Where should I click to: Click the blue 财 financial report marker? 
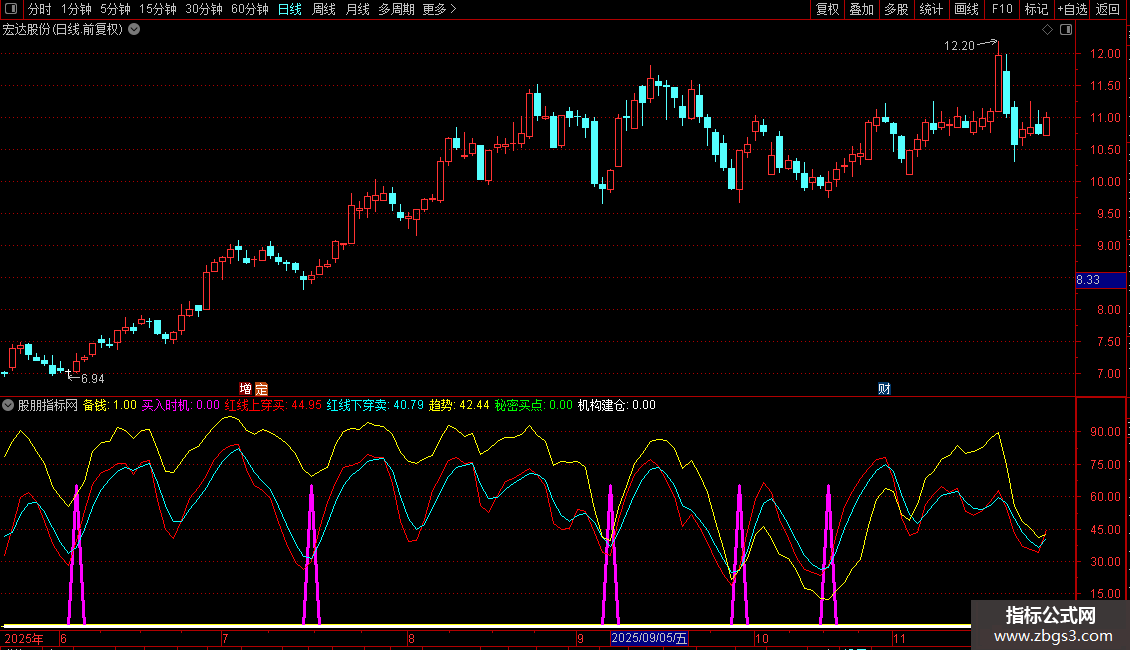click(884, 388)
